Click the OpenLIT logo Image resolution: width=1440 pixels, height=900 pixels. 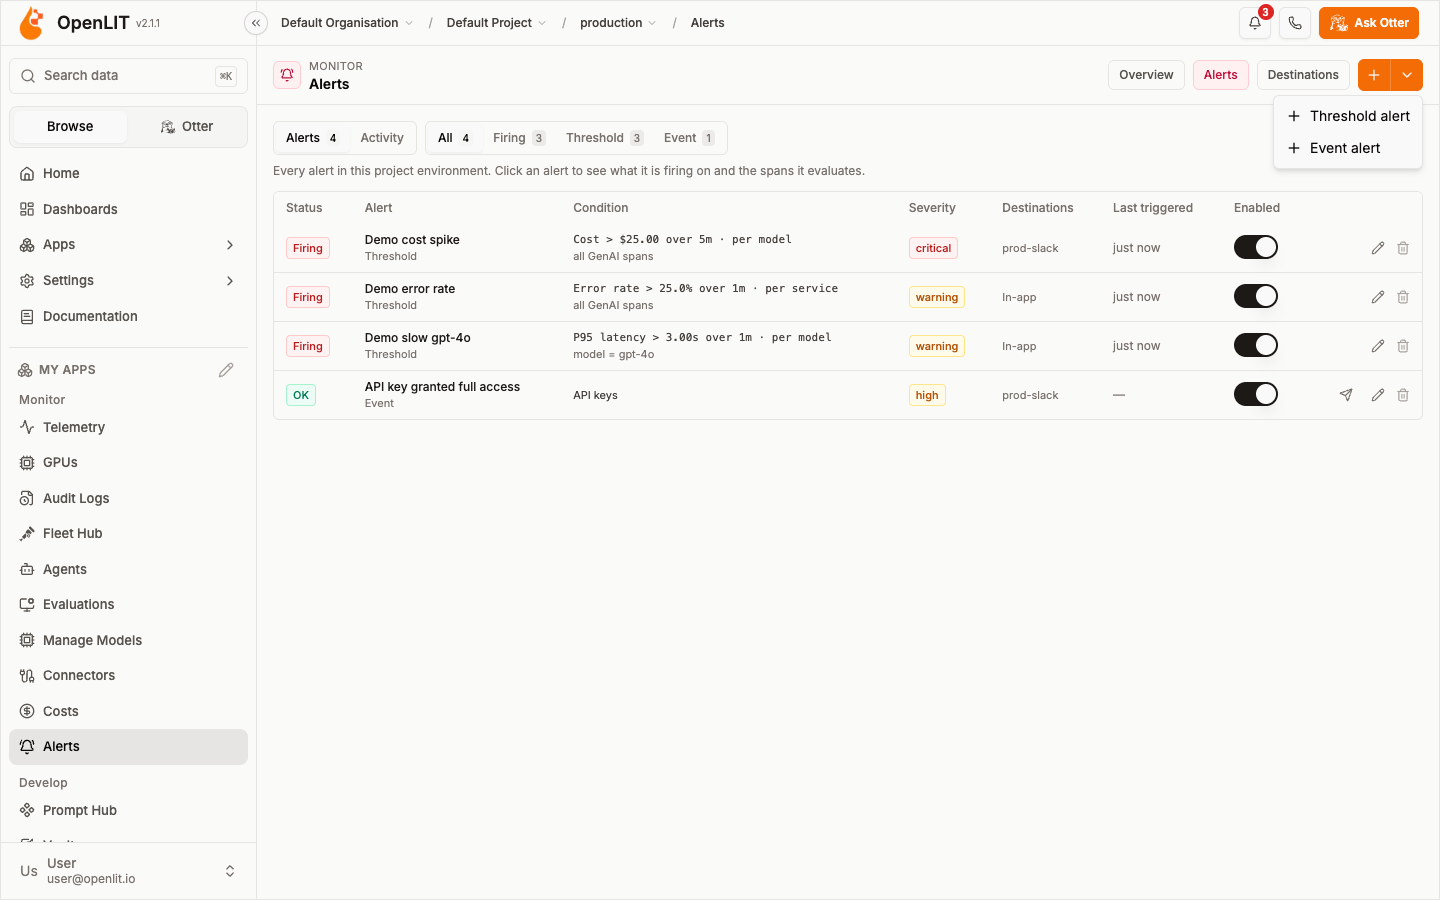pos(32,22)
